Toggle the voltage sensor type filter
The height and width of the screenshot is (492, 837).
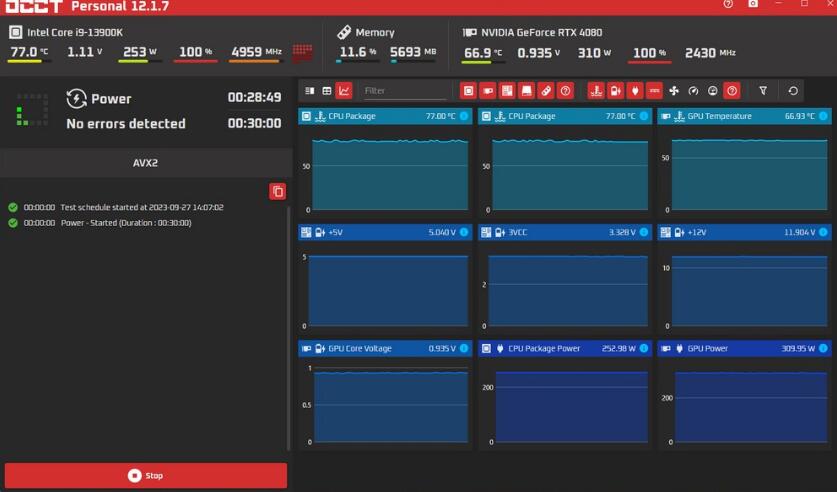615,91
